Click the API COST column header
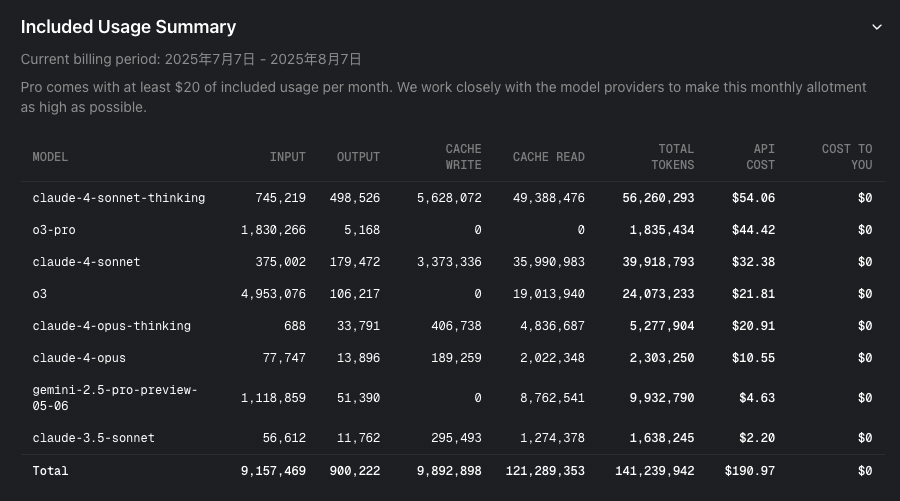 tap(761, 157)
